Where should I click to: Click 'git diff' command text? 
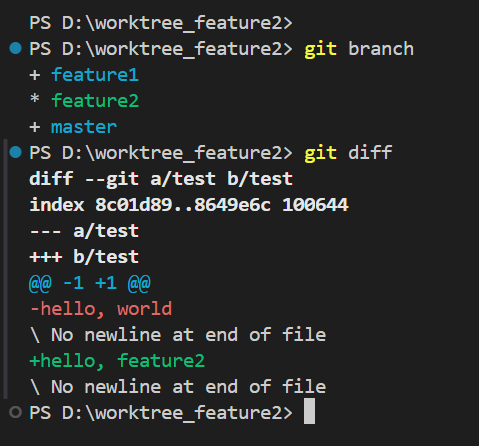click(x=348, y=153)
